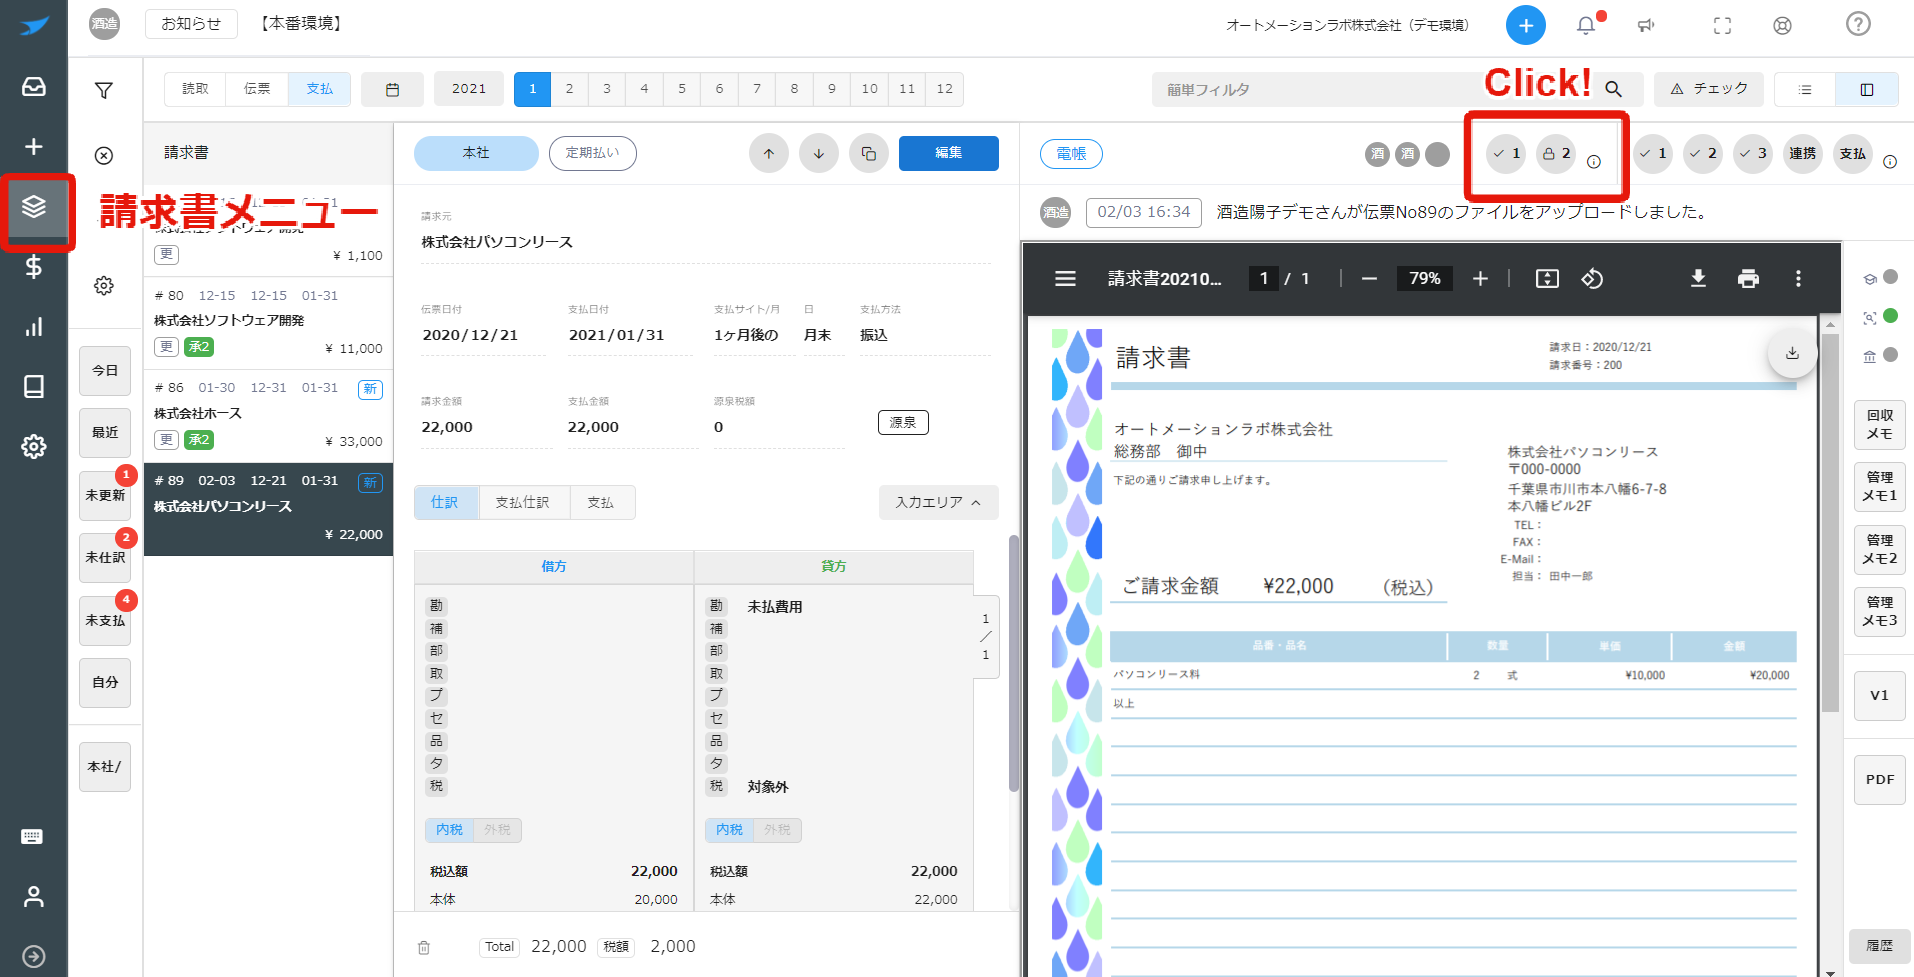Click the お知らせ button
Screen dimensions: 1914x977
(191, 24)
